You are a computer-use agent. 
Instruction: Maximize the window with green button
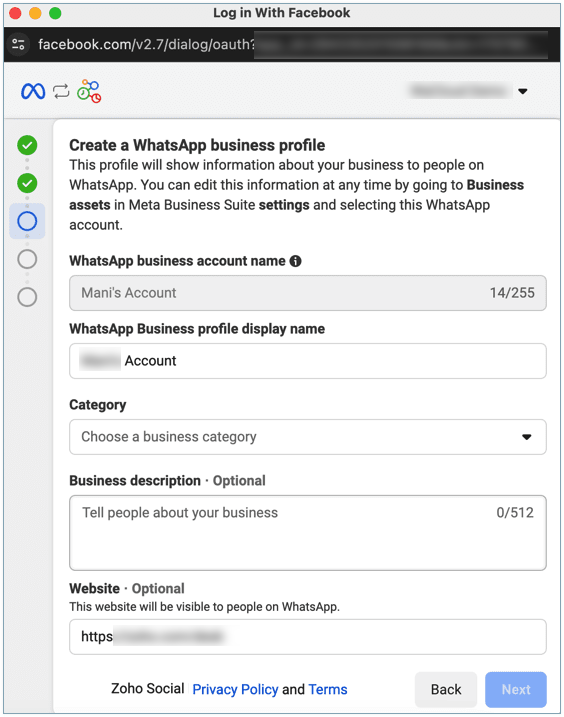55,13
